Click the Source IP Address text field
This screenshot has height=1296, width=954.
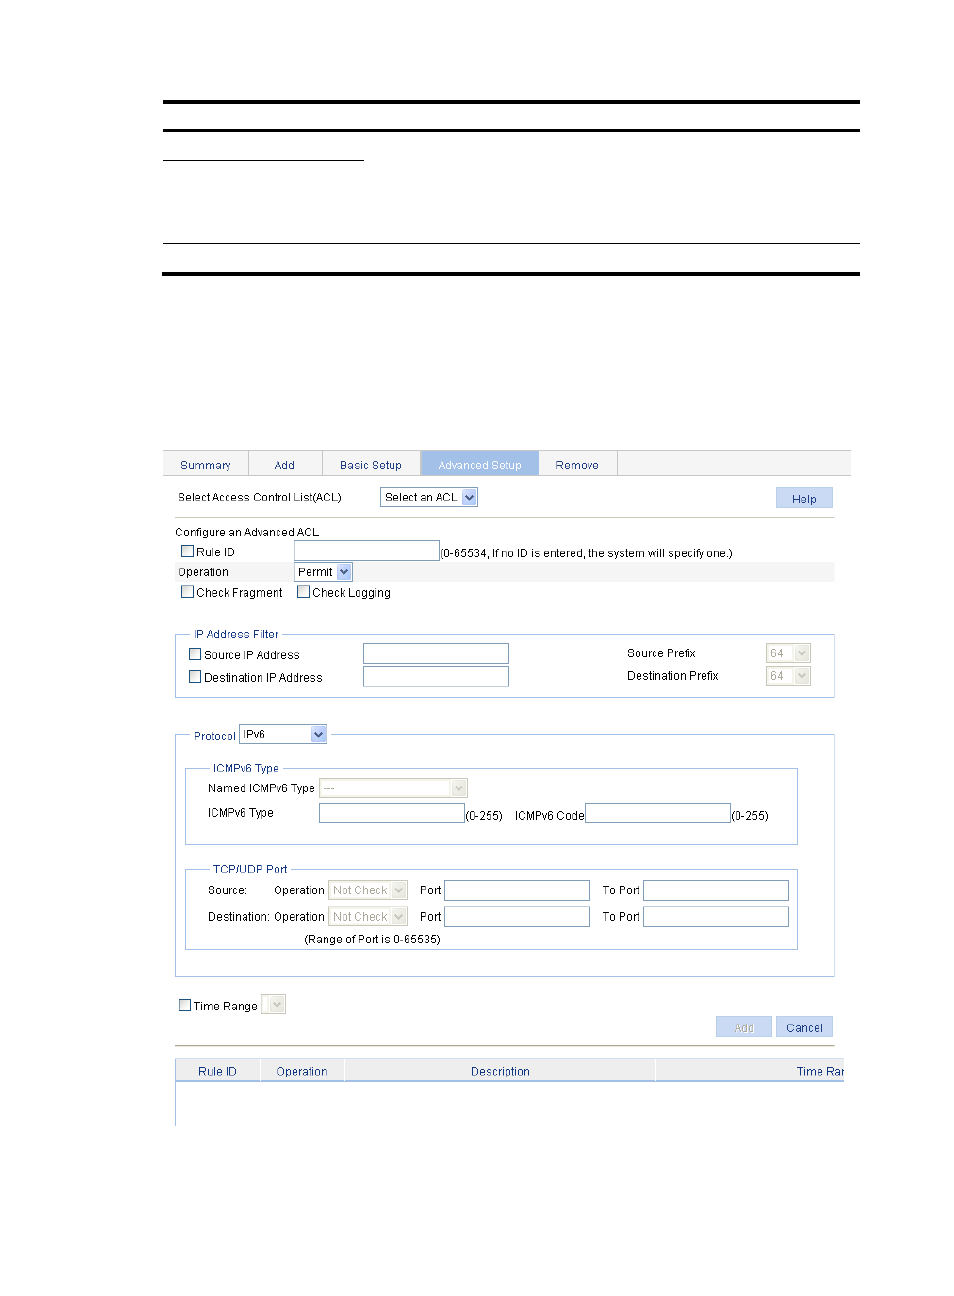(435, 654)
